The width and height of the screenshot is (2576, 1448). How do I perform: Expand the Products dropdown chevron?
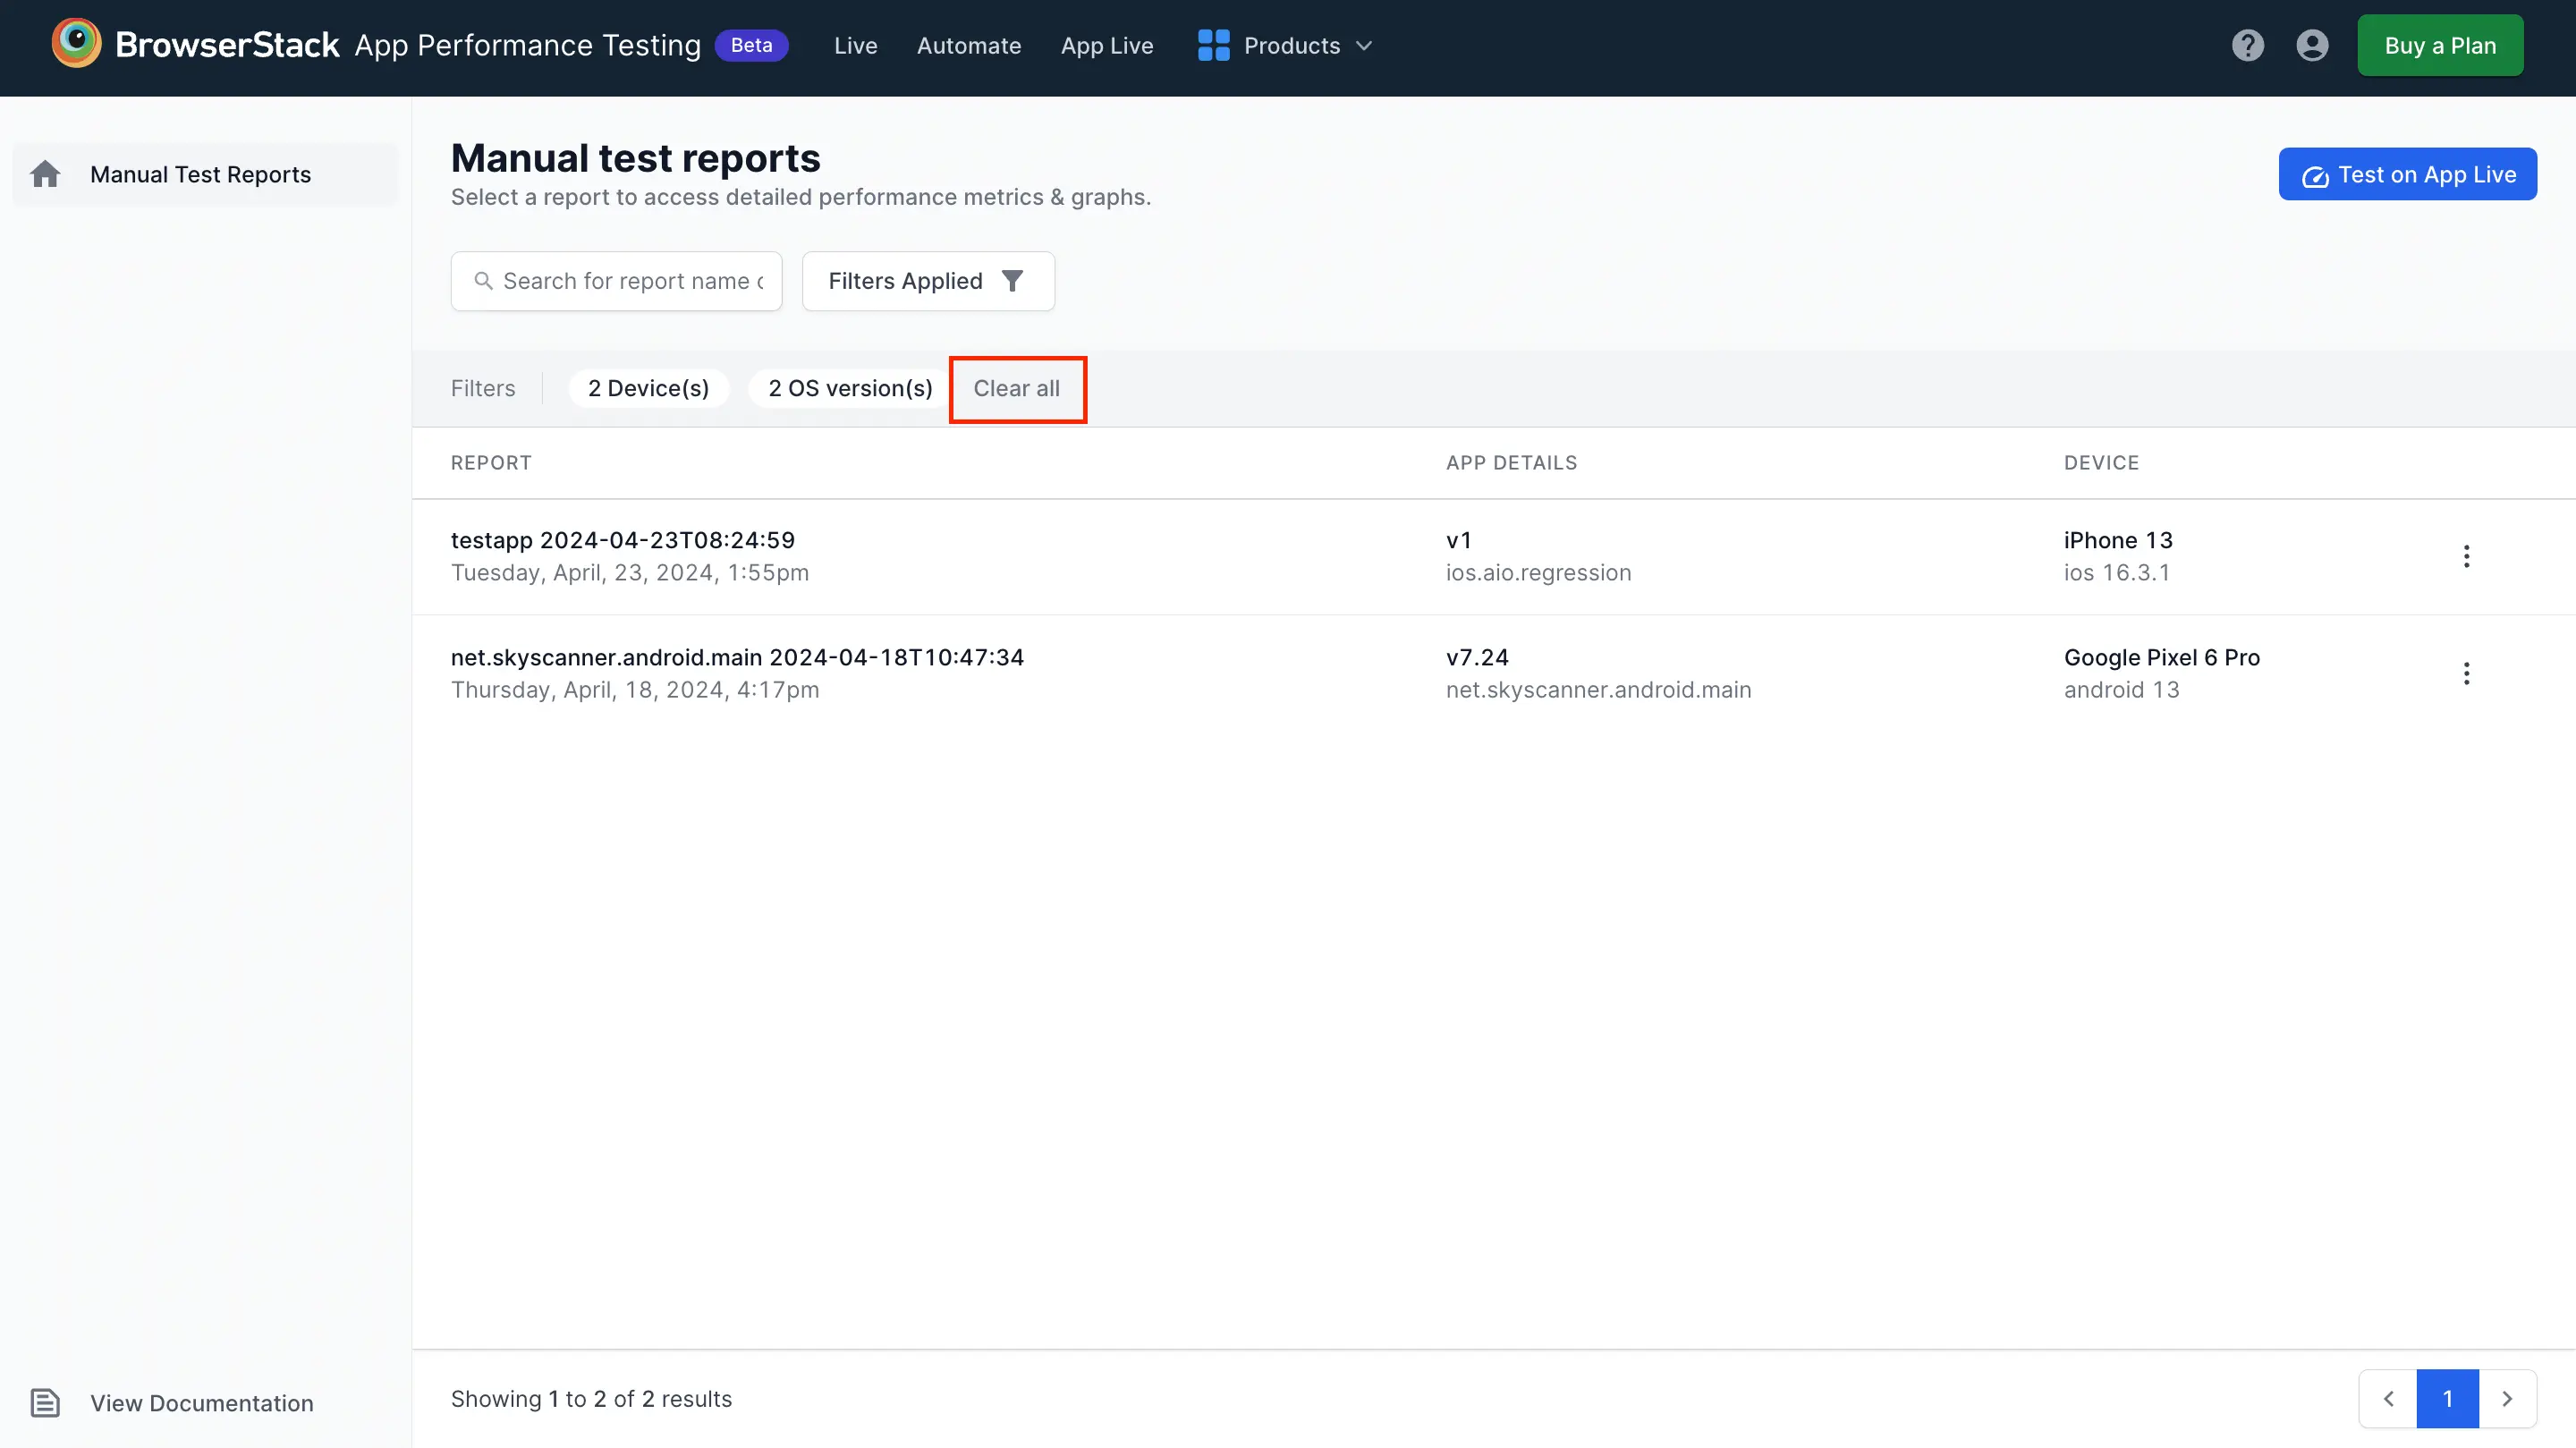click(x=1364, y=46)
